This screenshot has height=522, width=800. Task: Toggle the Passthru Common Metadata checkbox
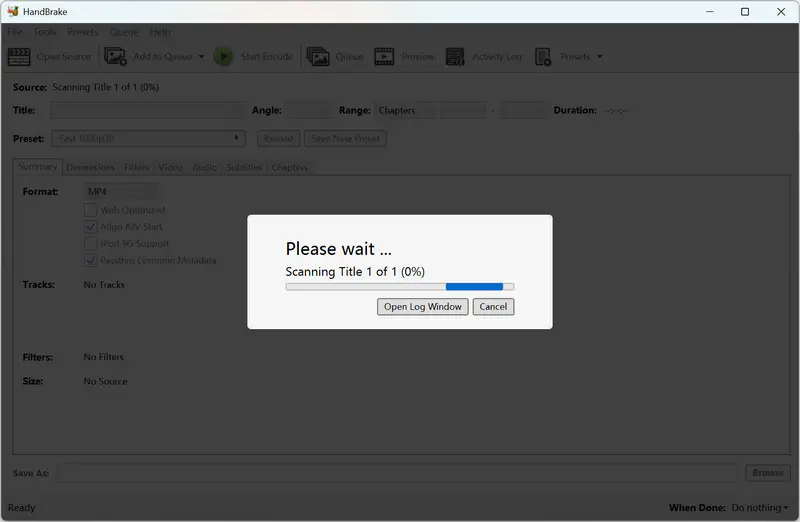[x=90, y=260]
